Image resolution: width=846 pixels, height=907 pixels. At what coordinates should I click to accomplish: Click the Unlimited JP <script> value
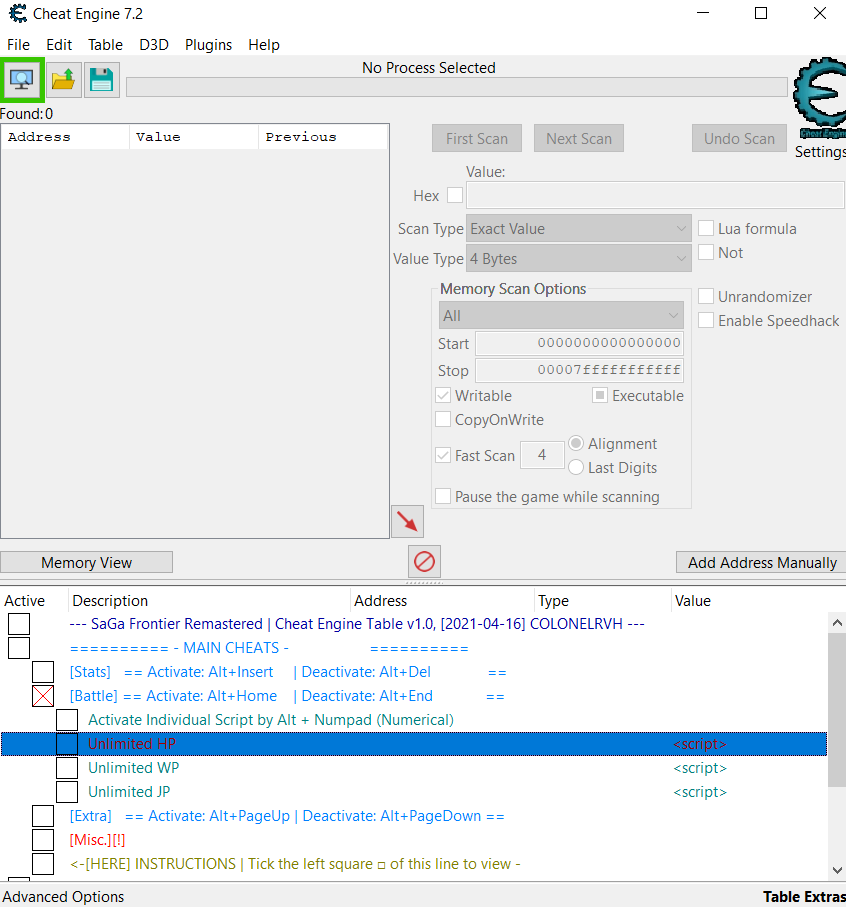pos(700,792)
